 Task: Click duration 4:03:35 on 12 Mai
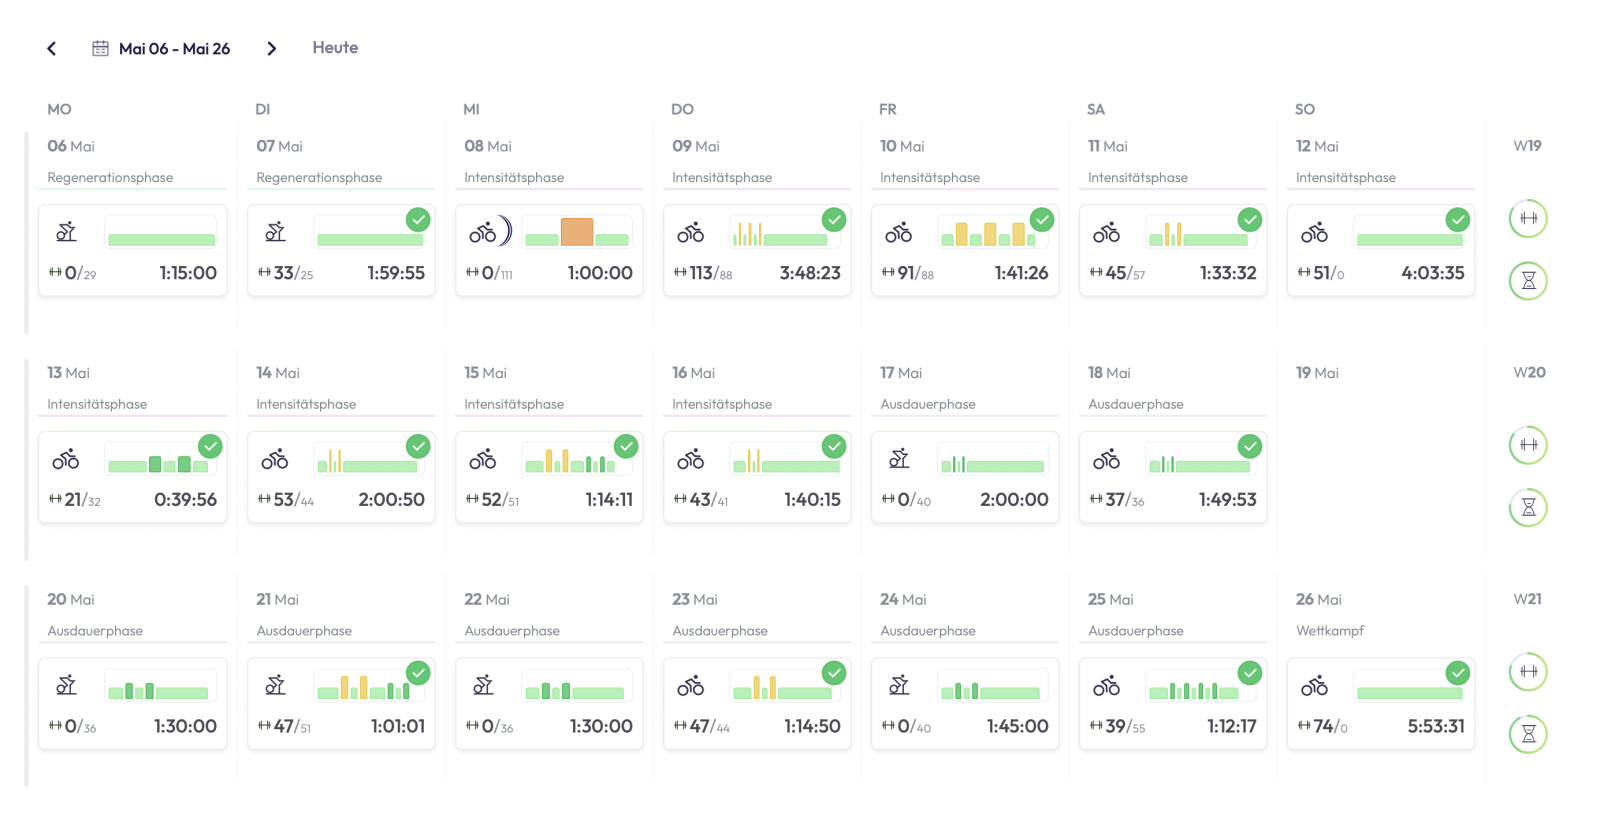(1433, 273)
